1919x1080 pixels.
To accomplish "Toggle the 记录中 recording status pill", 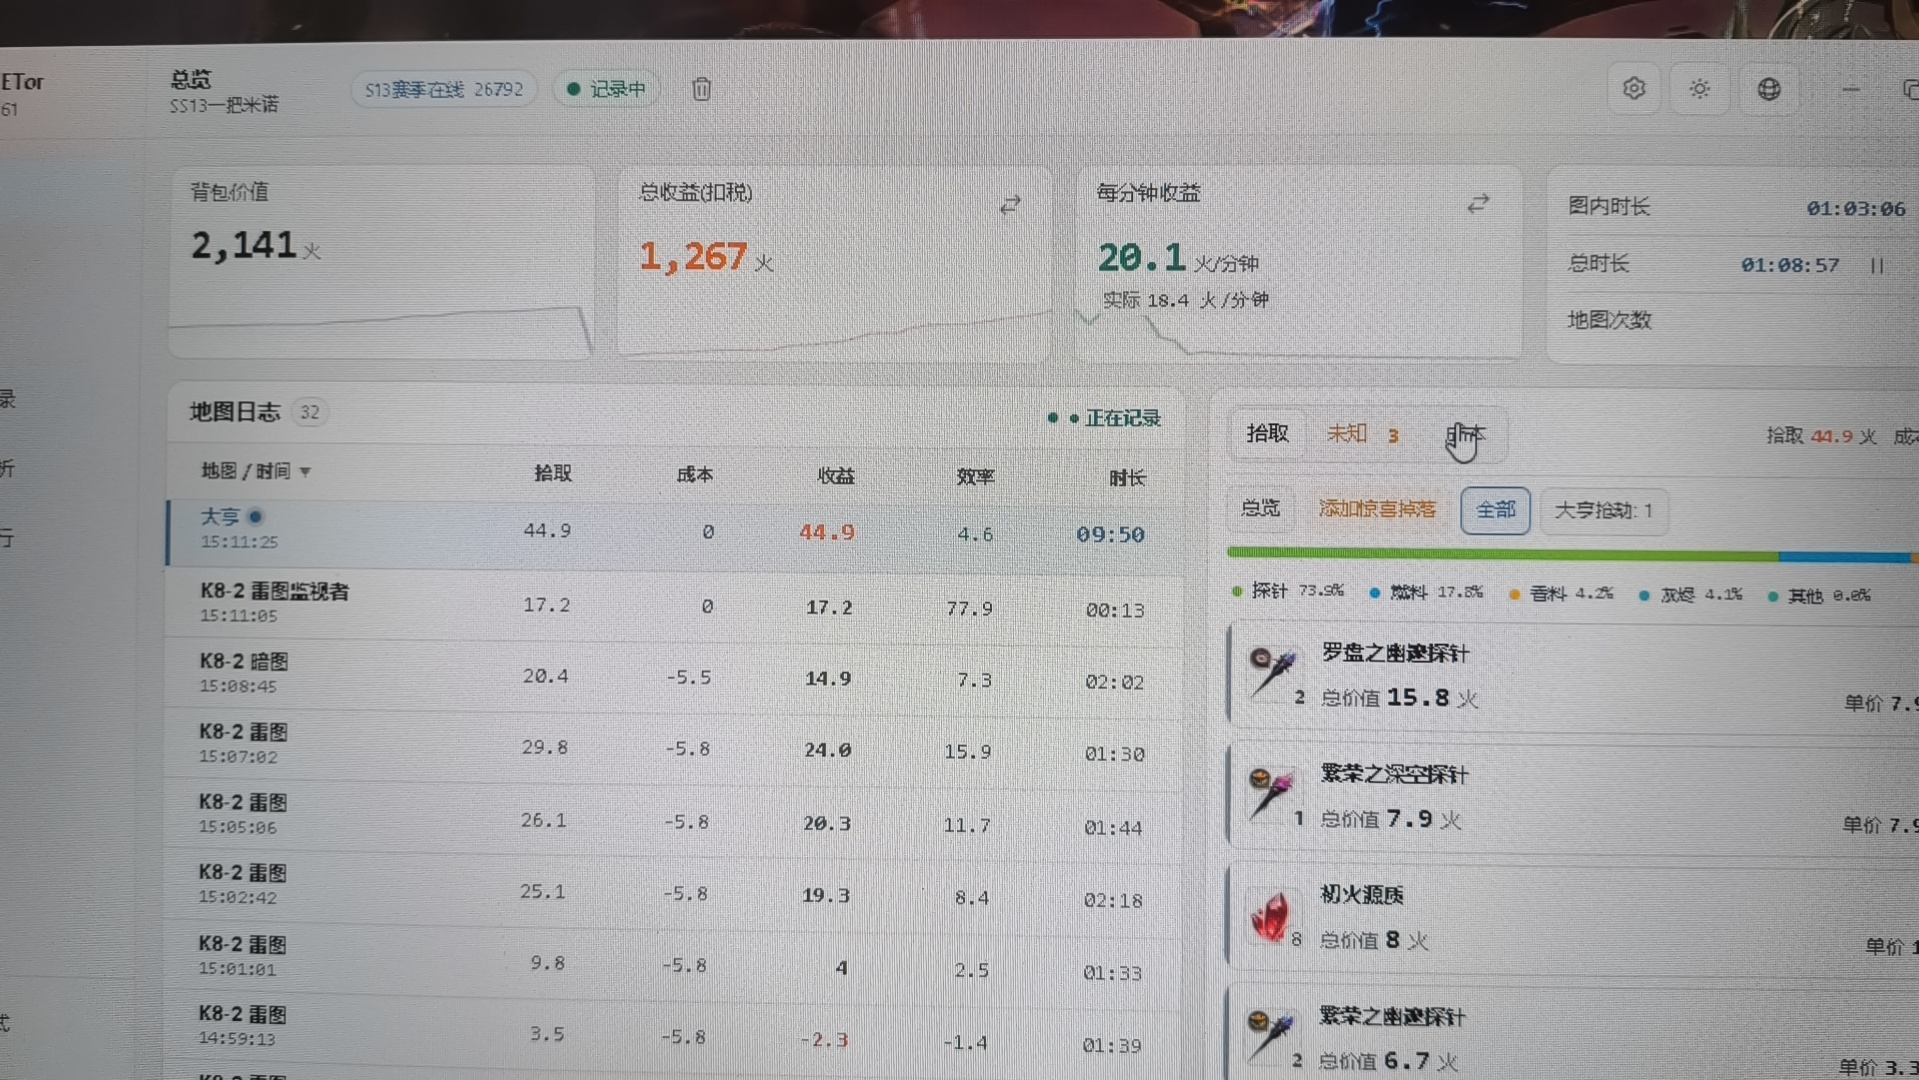I will pos(606,89).
